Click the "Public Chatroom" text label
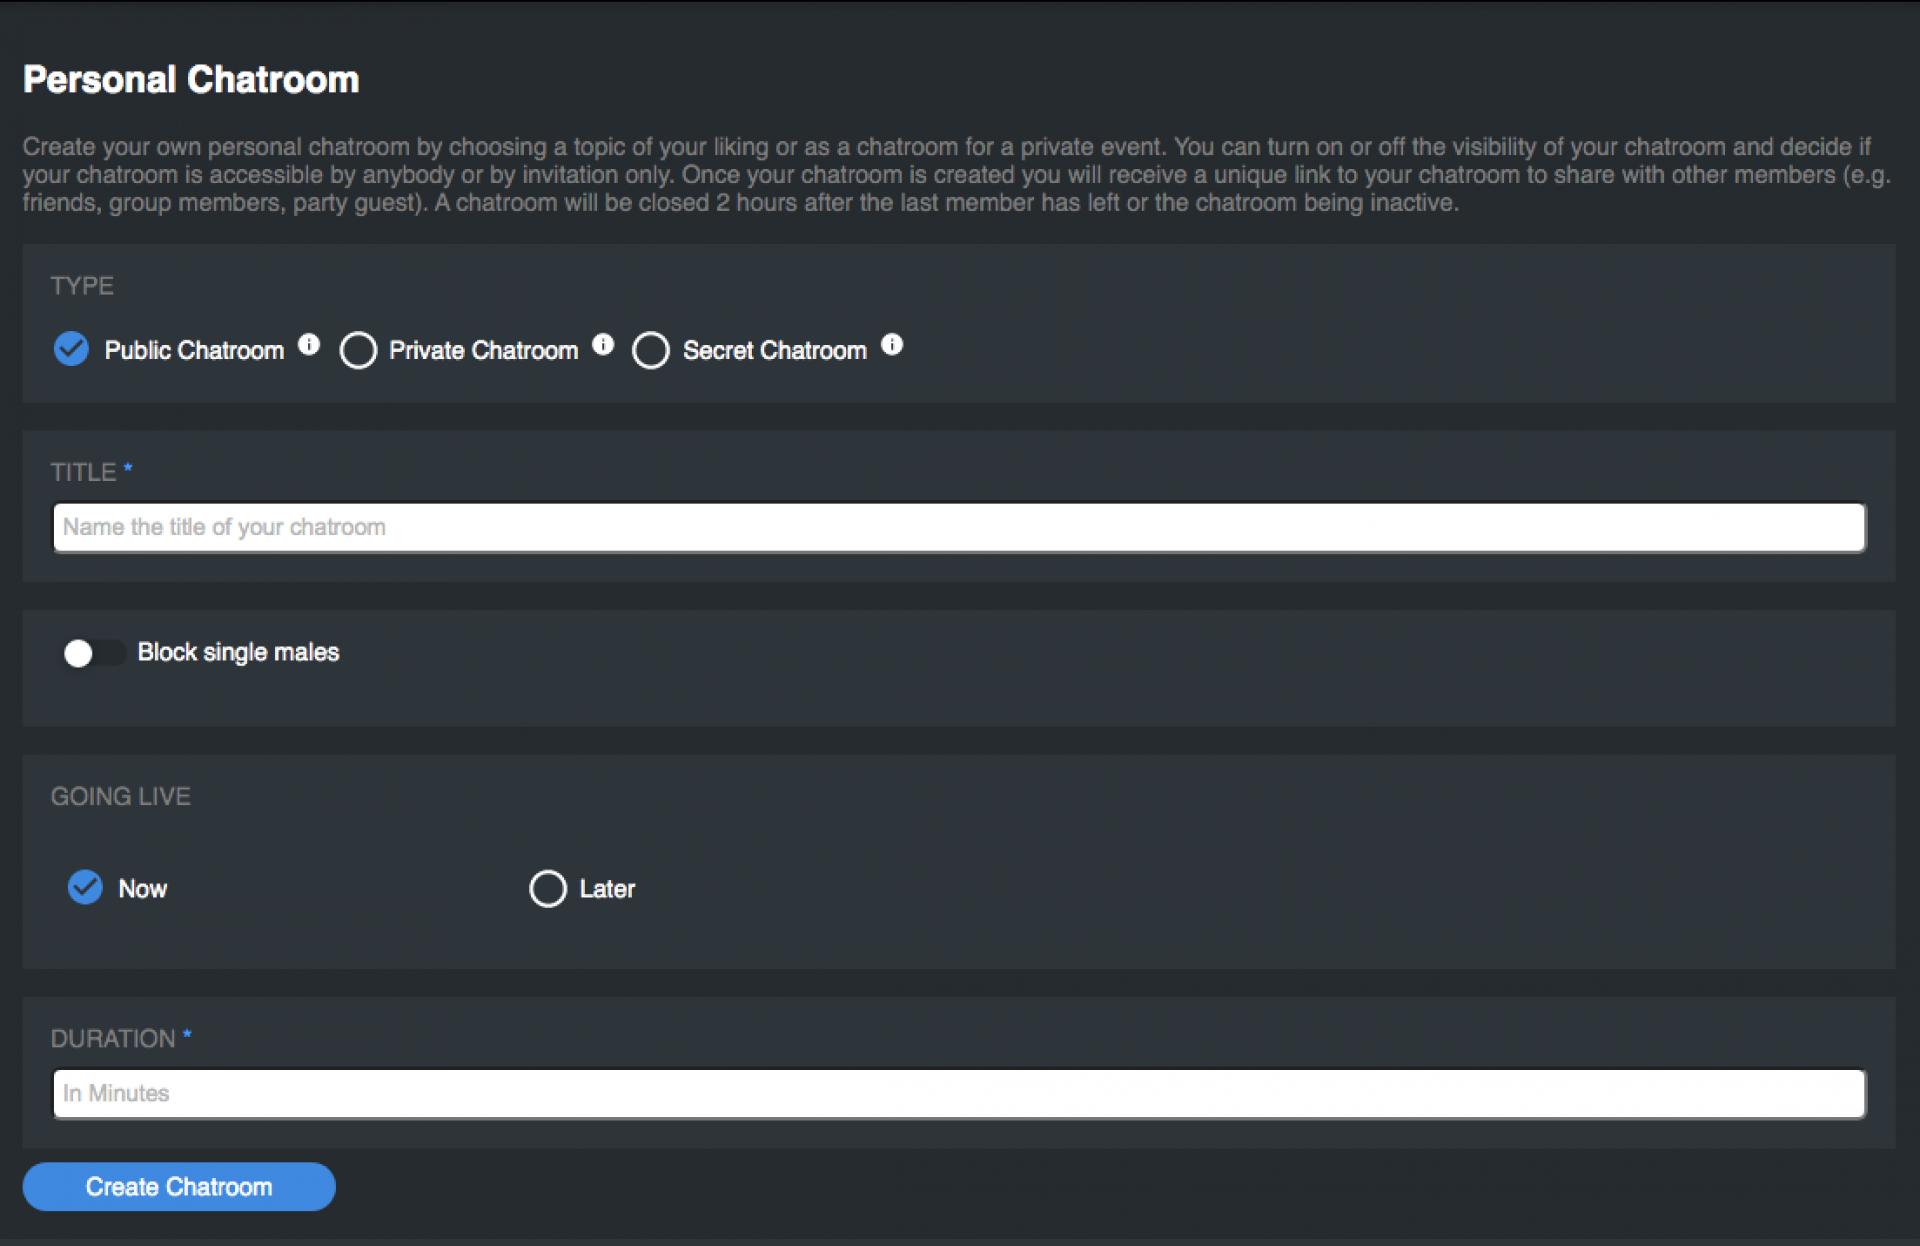Image resolution: width=1920 pixels, height=1246 pixels. [194, 351]
